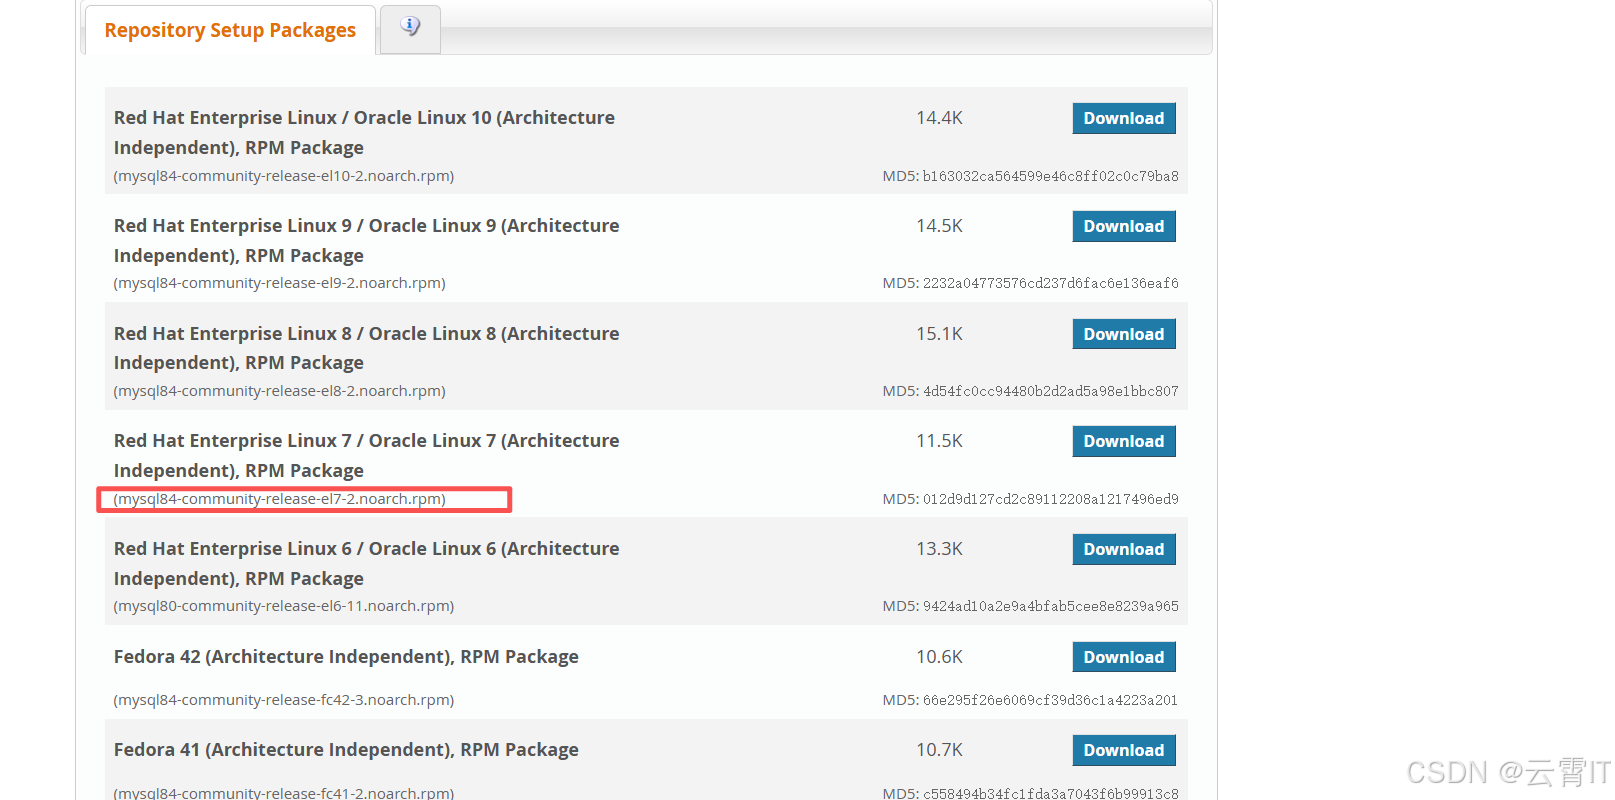Screen dimensions: 1615x800
Task: Click MD5 66e295f26e6069cf39d36c1a4223a201 text
Action: point(1030,700)
